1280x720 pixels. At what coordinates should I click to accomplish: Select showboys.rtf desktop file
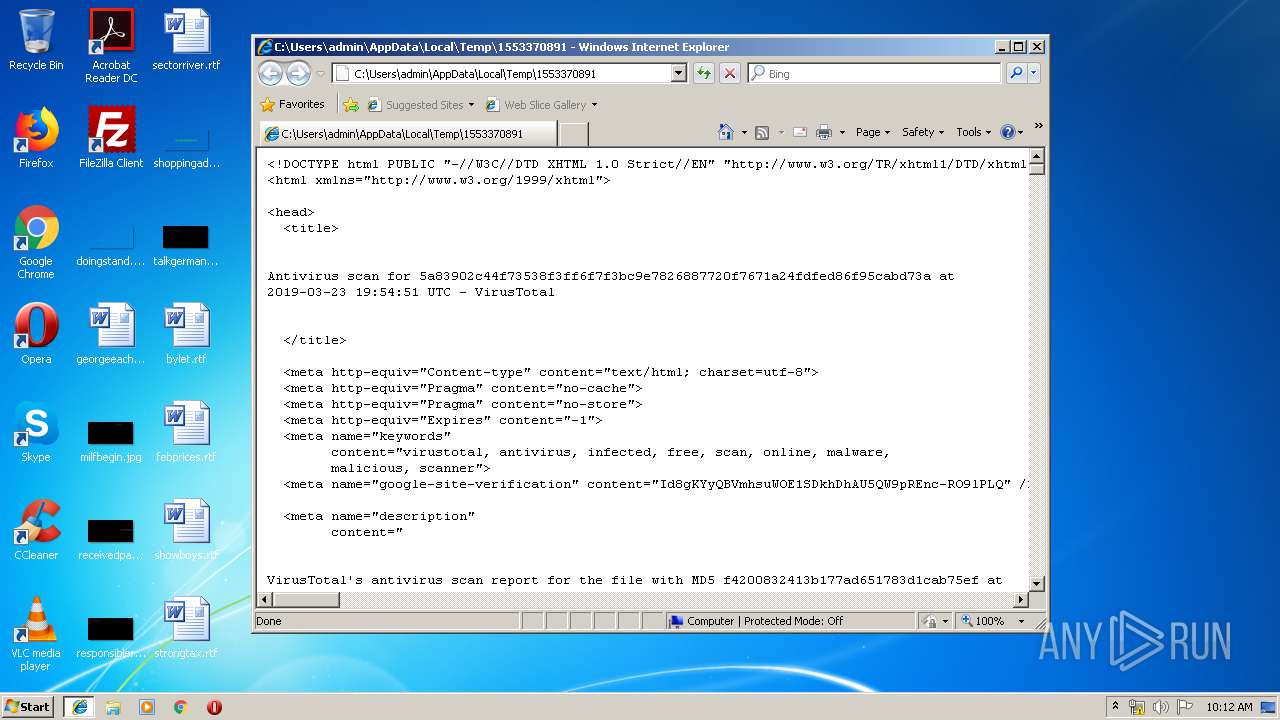pos(186,530)
